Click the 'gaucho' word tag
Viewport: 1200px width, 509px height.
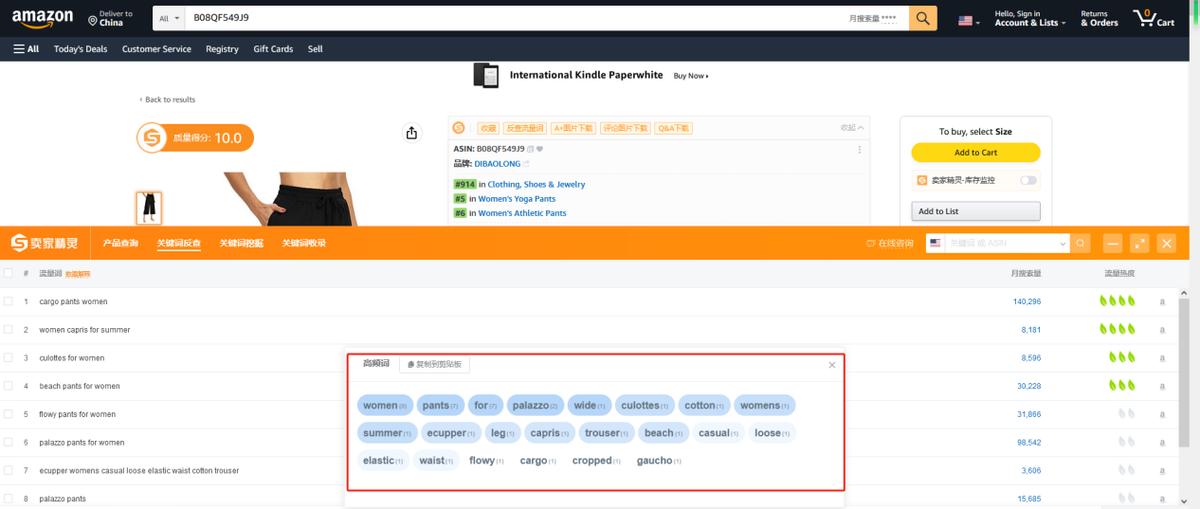click(659, 461)
